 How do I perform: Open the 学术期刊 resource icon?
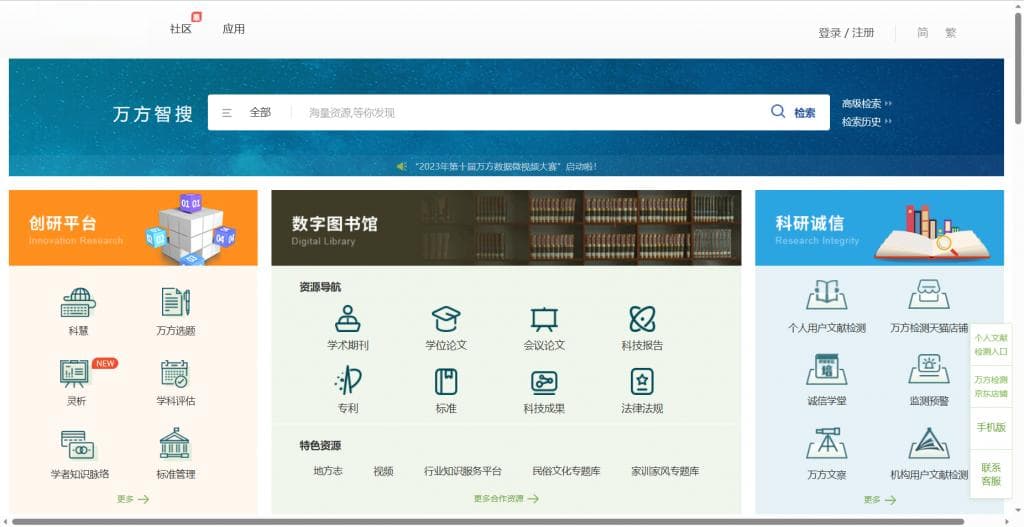(347, 319)
